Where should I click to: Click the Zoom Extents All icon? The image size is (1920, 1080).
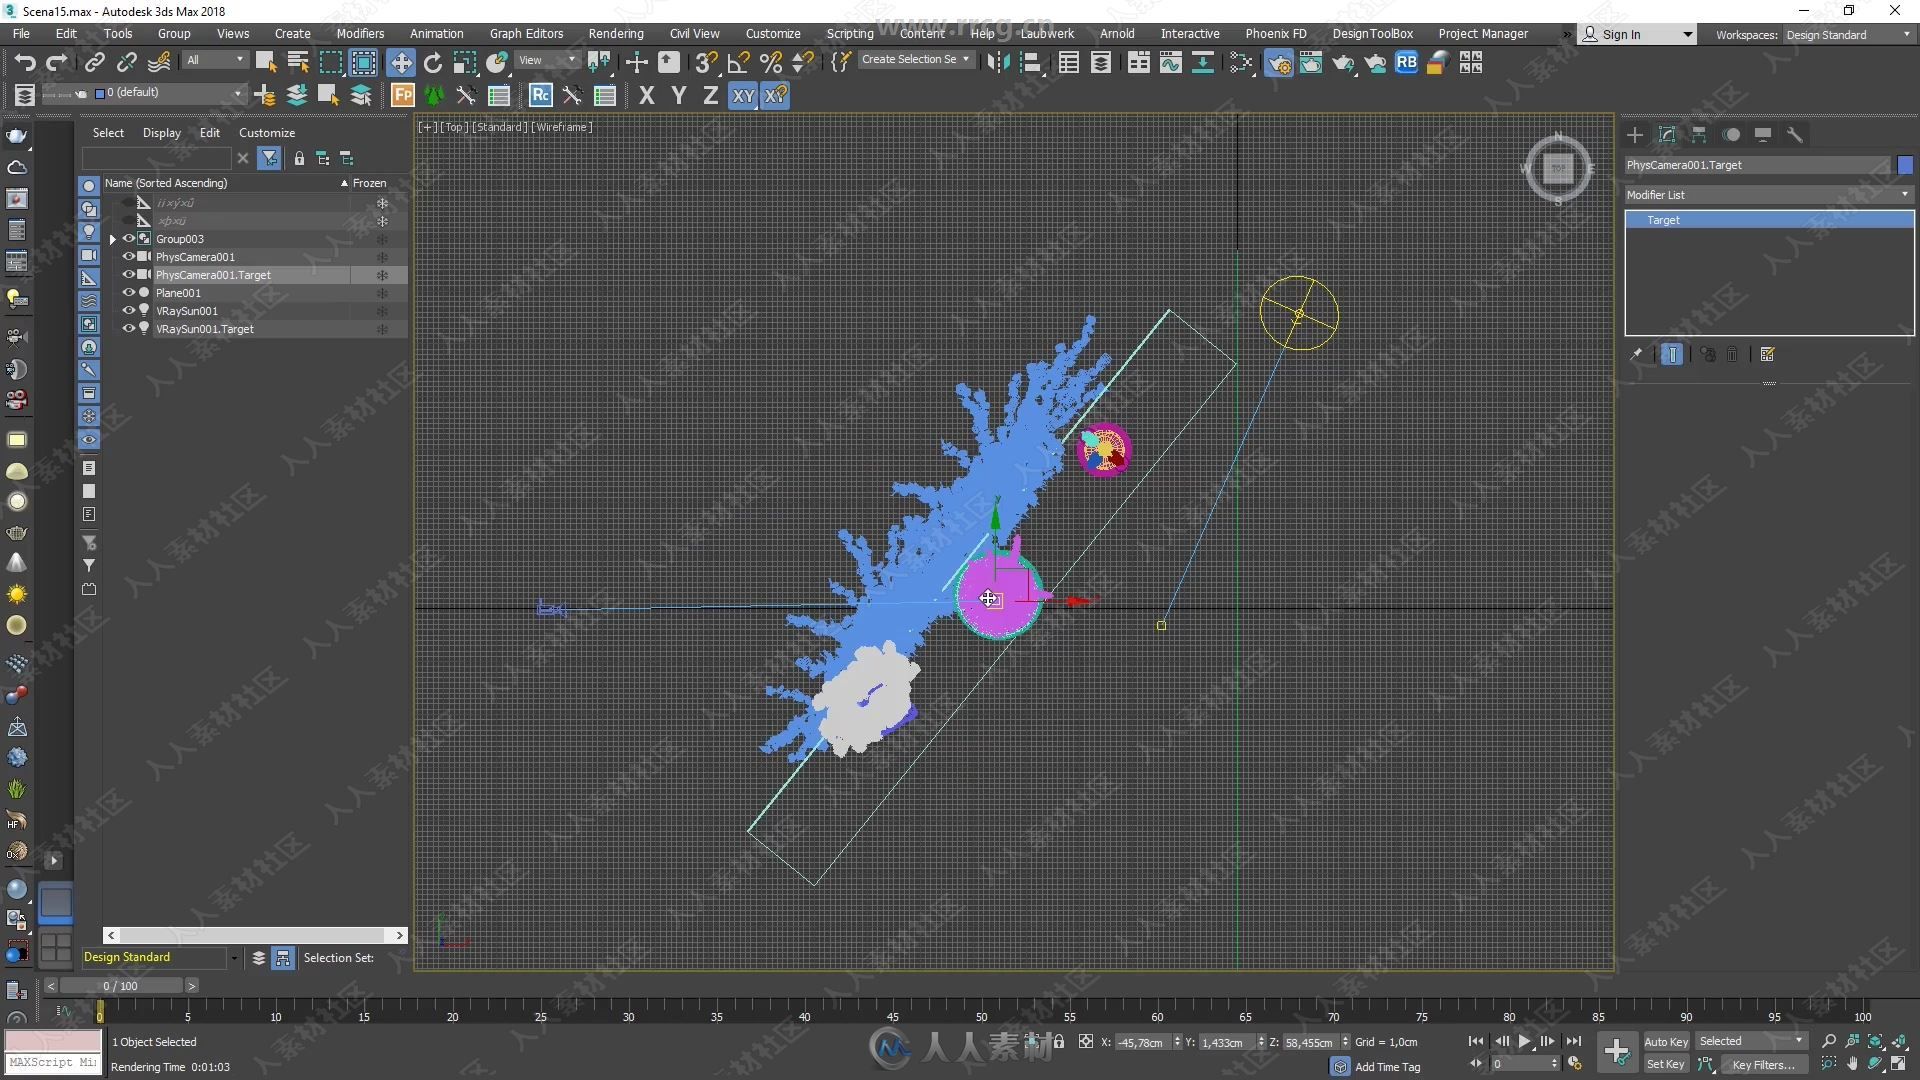coord(1899,1041)
